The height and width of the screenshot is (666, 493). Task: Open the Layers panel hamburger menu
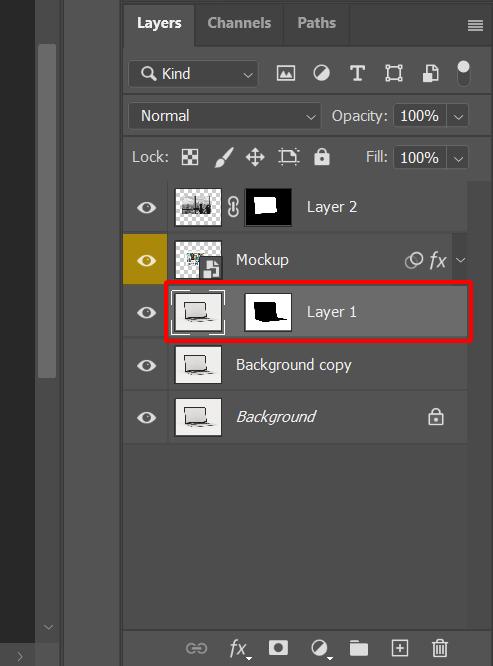[x=475, y=25]
